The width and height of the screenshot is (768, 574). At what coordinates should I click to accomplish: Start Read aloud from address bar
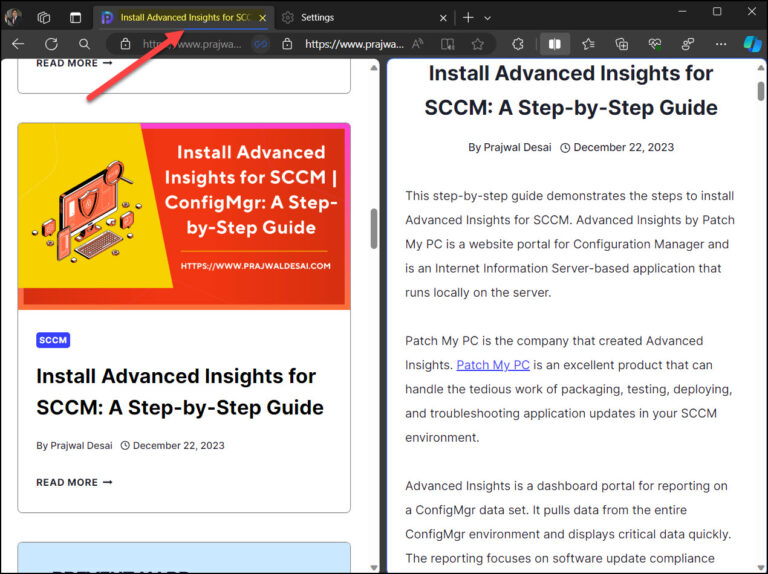click(417, 44)
